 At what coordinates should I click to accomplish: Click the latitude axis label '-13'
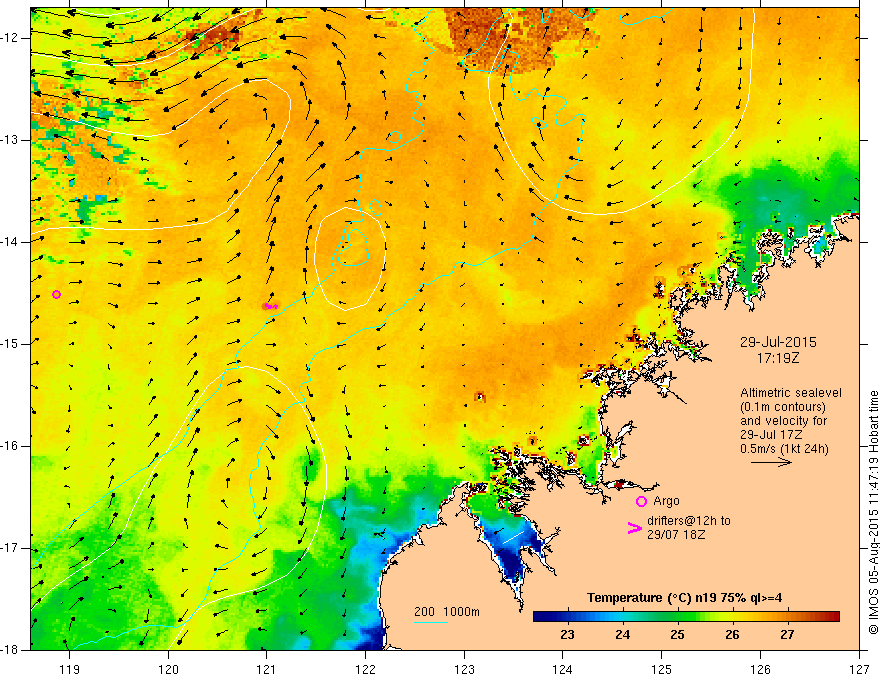(x=10, y=140)
